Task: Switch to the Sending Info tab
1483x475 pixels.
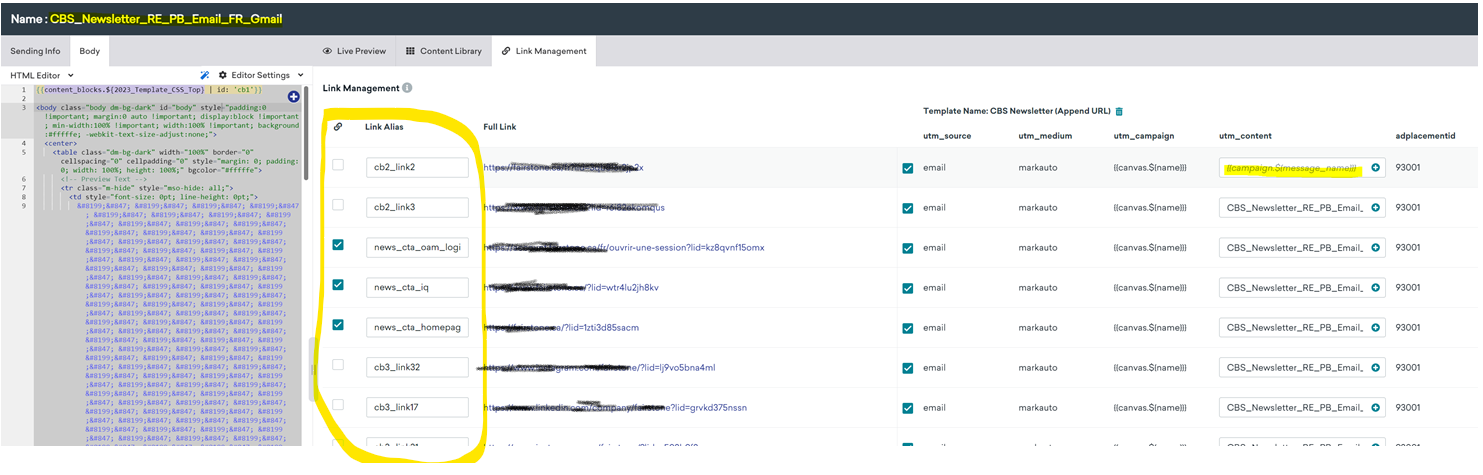Action: pos(35,51)
